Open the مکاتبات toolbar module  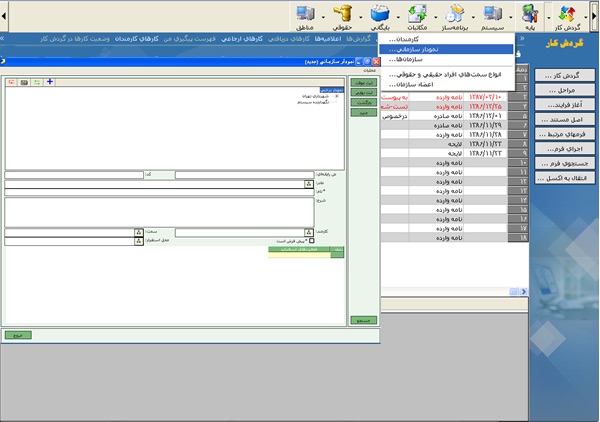pos(419,16)
